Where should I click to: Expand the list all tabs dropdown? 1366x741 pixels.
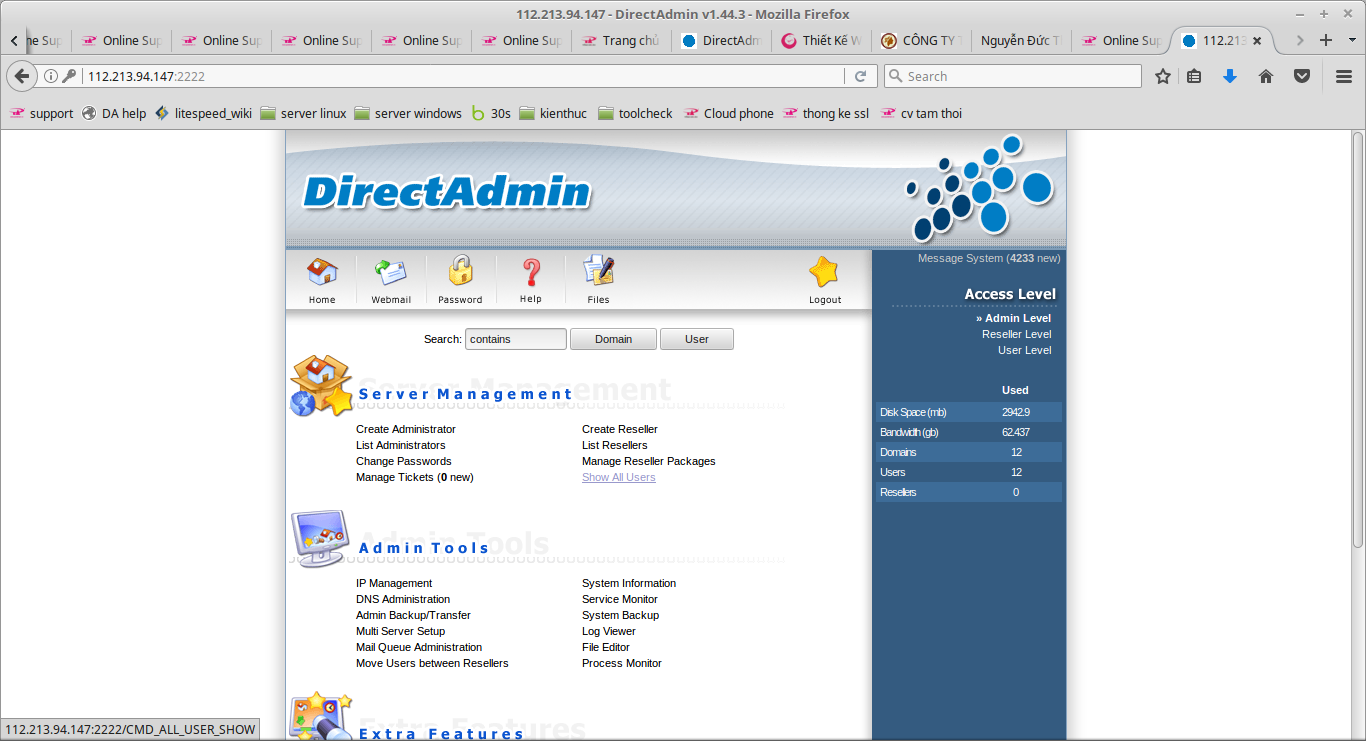(x=1351, y=40)
